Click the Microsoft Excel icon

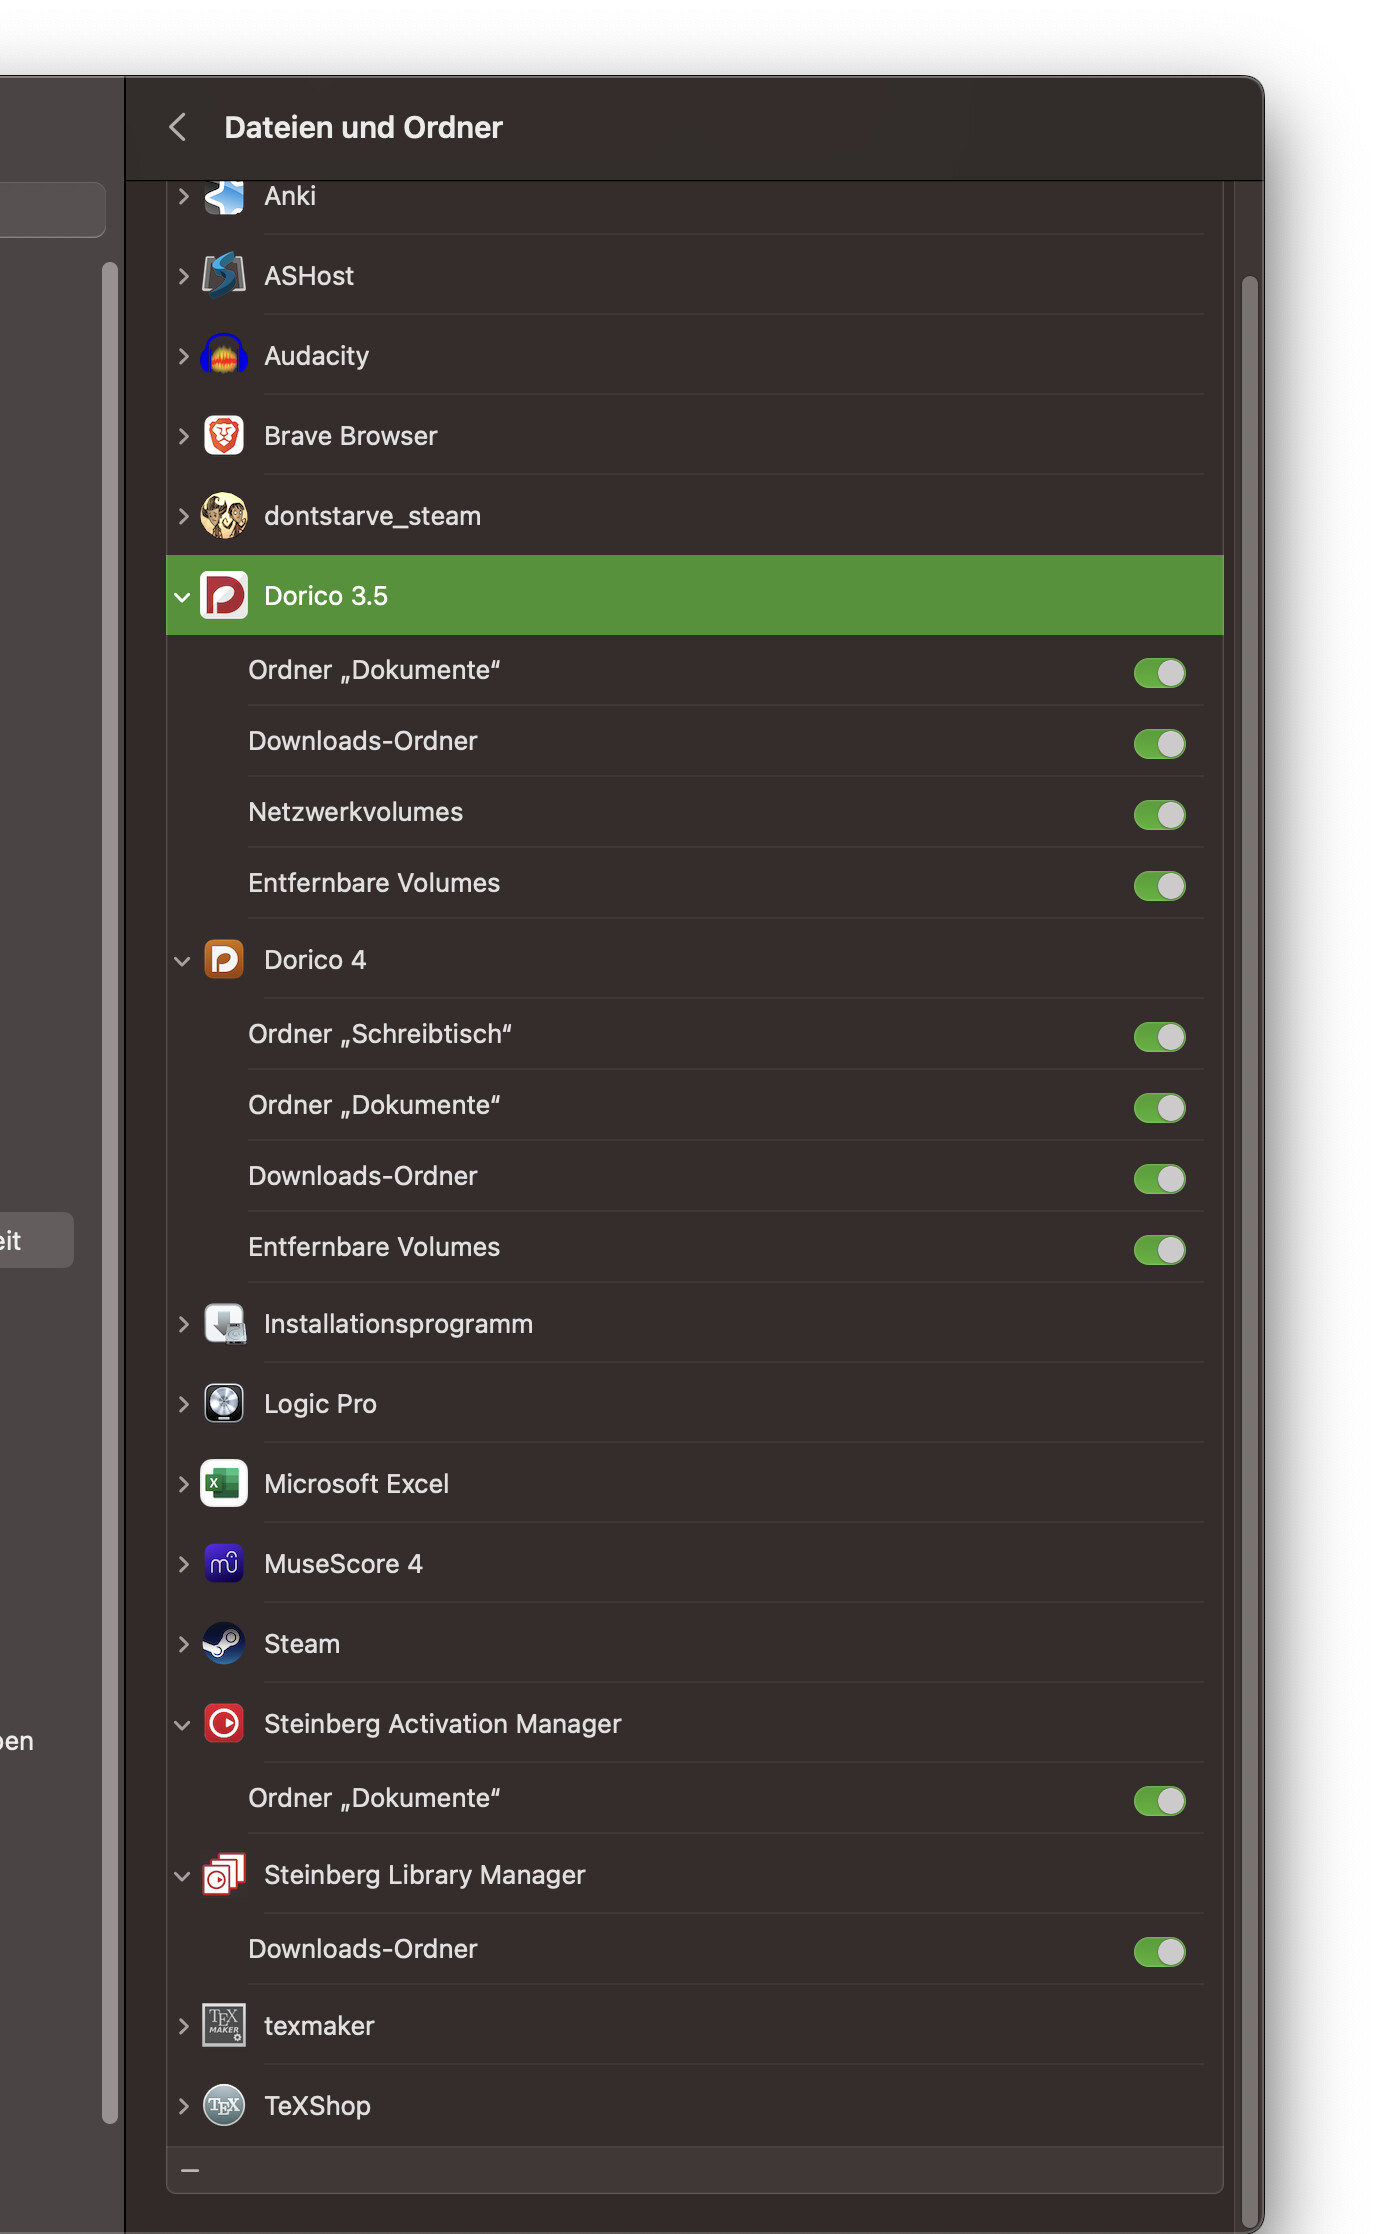pyautogui.click(x=224, y=1483)
